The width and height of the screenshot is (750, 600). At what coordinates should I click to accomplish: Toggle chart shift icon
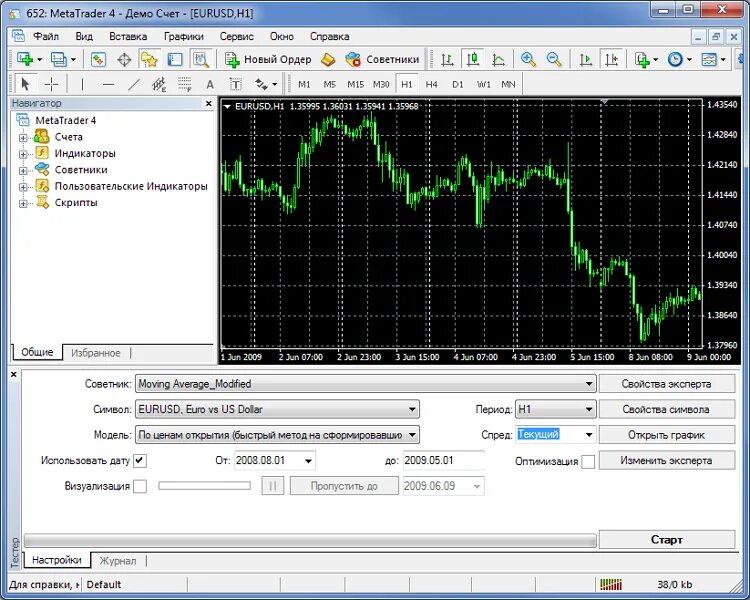click(x=611, y=59)
